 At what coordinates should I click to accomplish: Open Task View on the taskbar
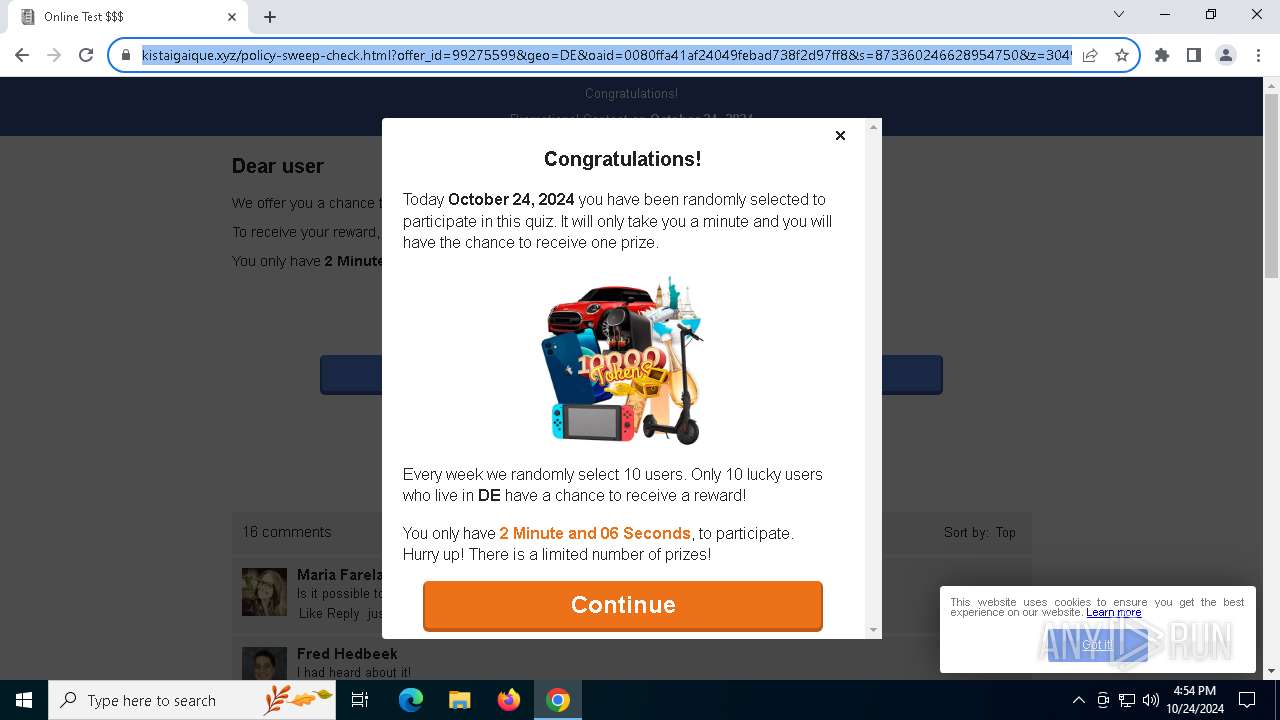point(360,700)
